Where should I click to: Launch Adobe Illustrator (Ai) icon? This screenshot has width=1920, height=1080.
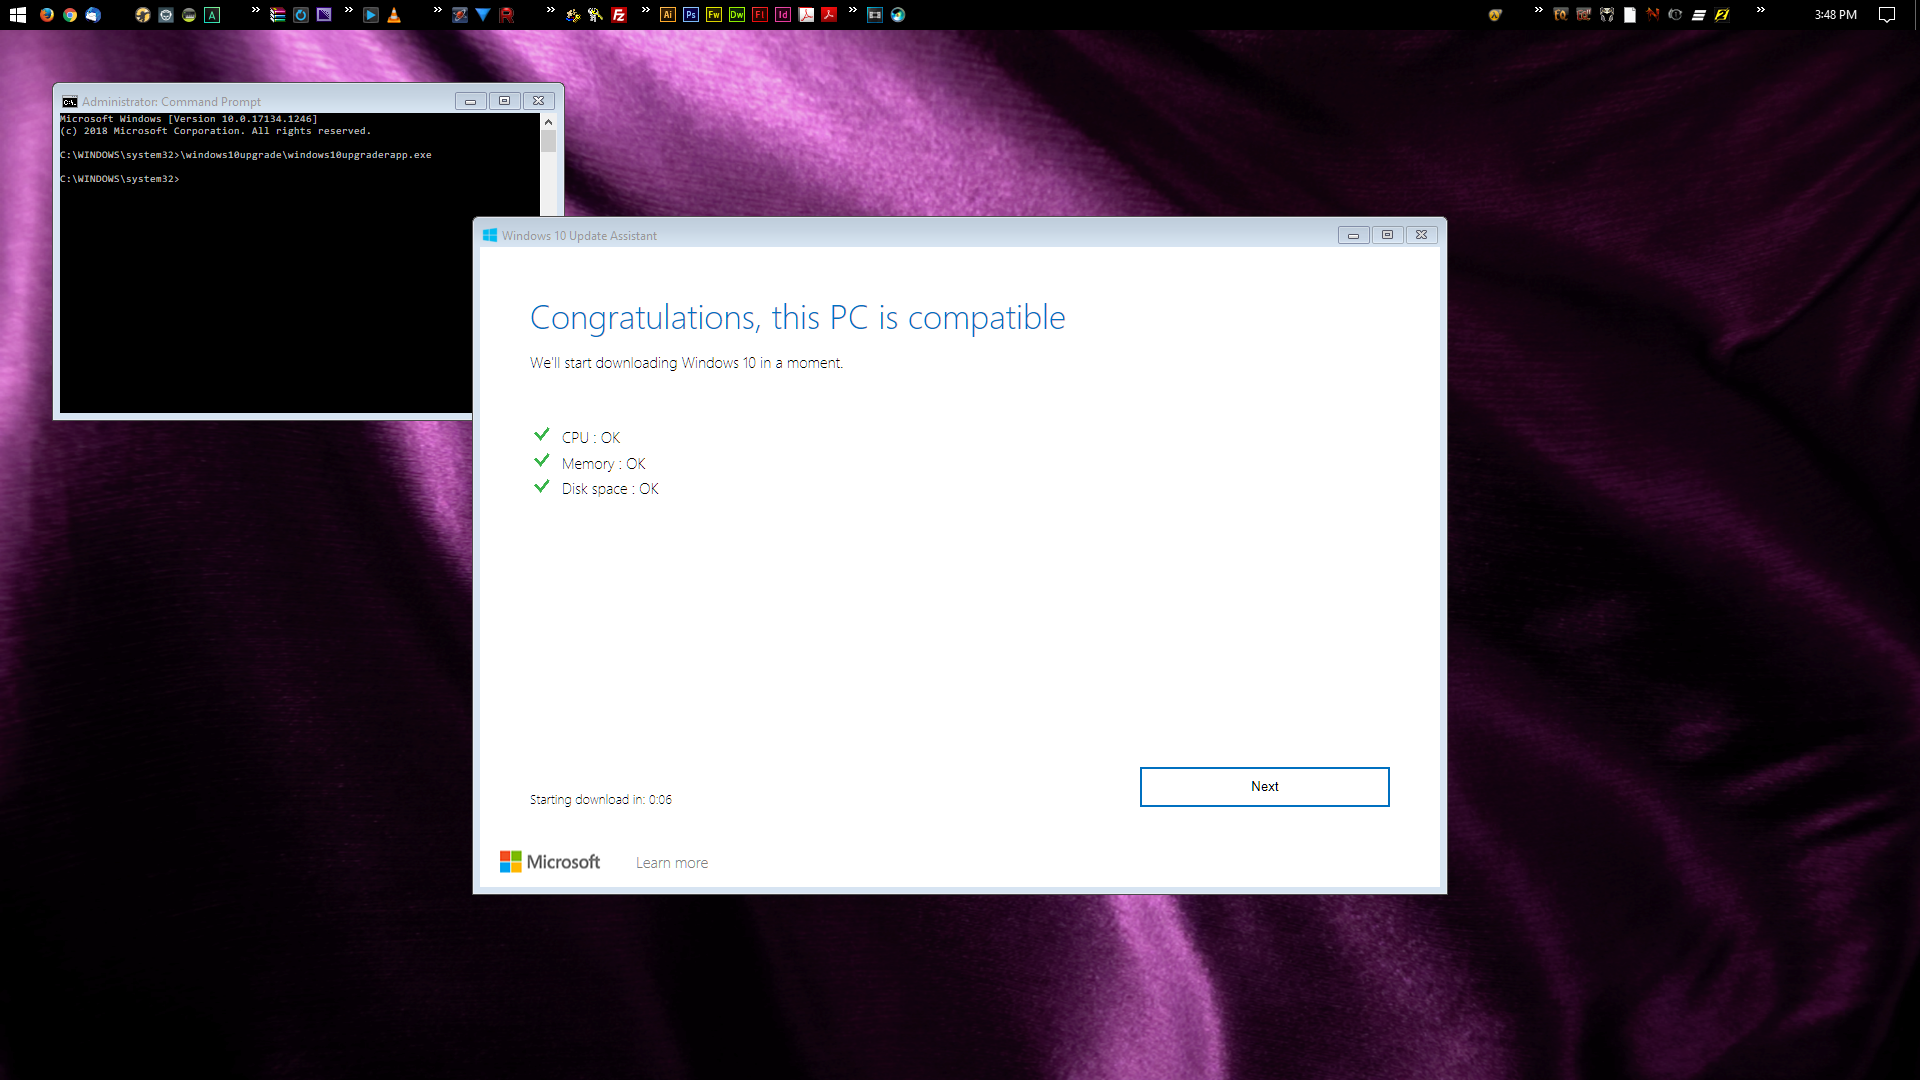(x=668, y=15)
